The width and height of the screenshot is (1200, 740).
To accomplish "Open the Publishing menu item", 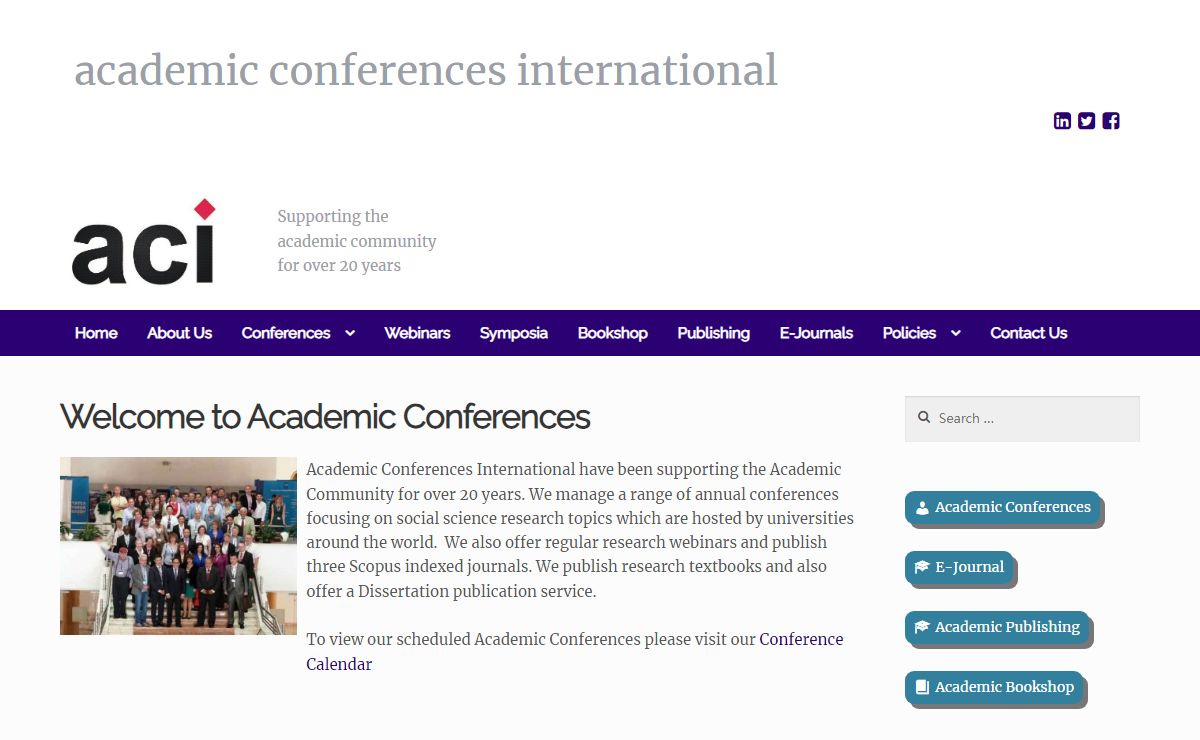I will [x=714, y=333].
